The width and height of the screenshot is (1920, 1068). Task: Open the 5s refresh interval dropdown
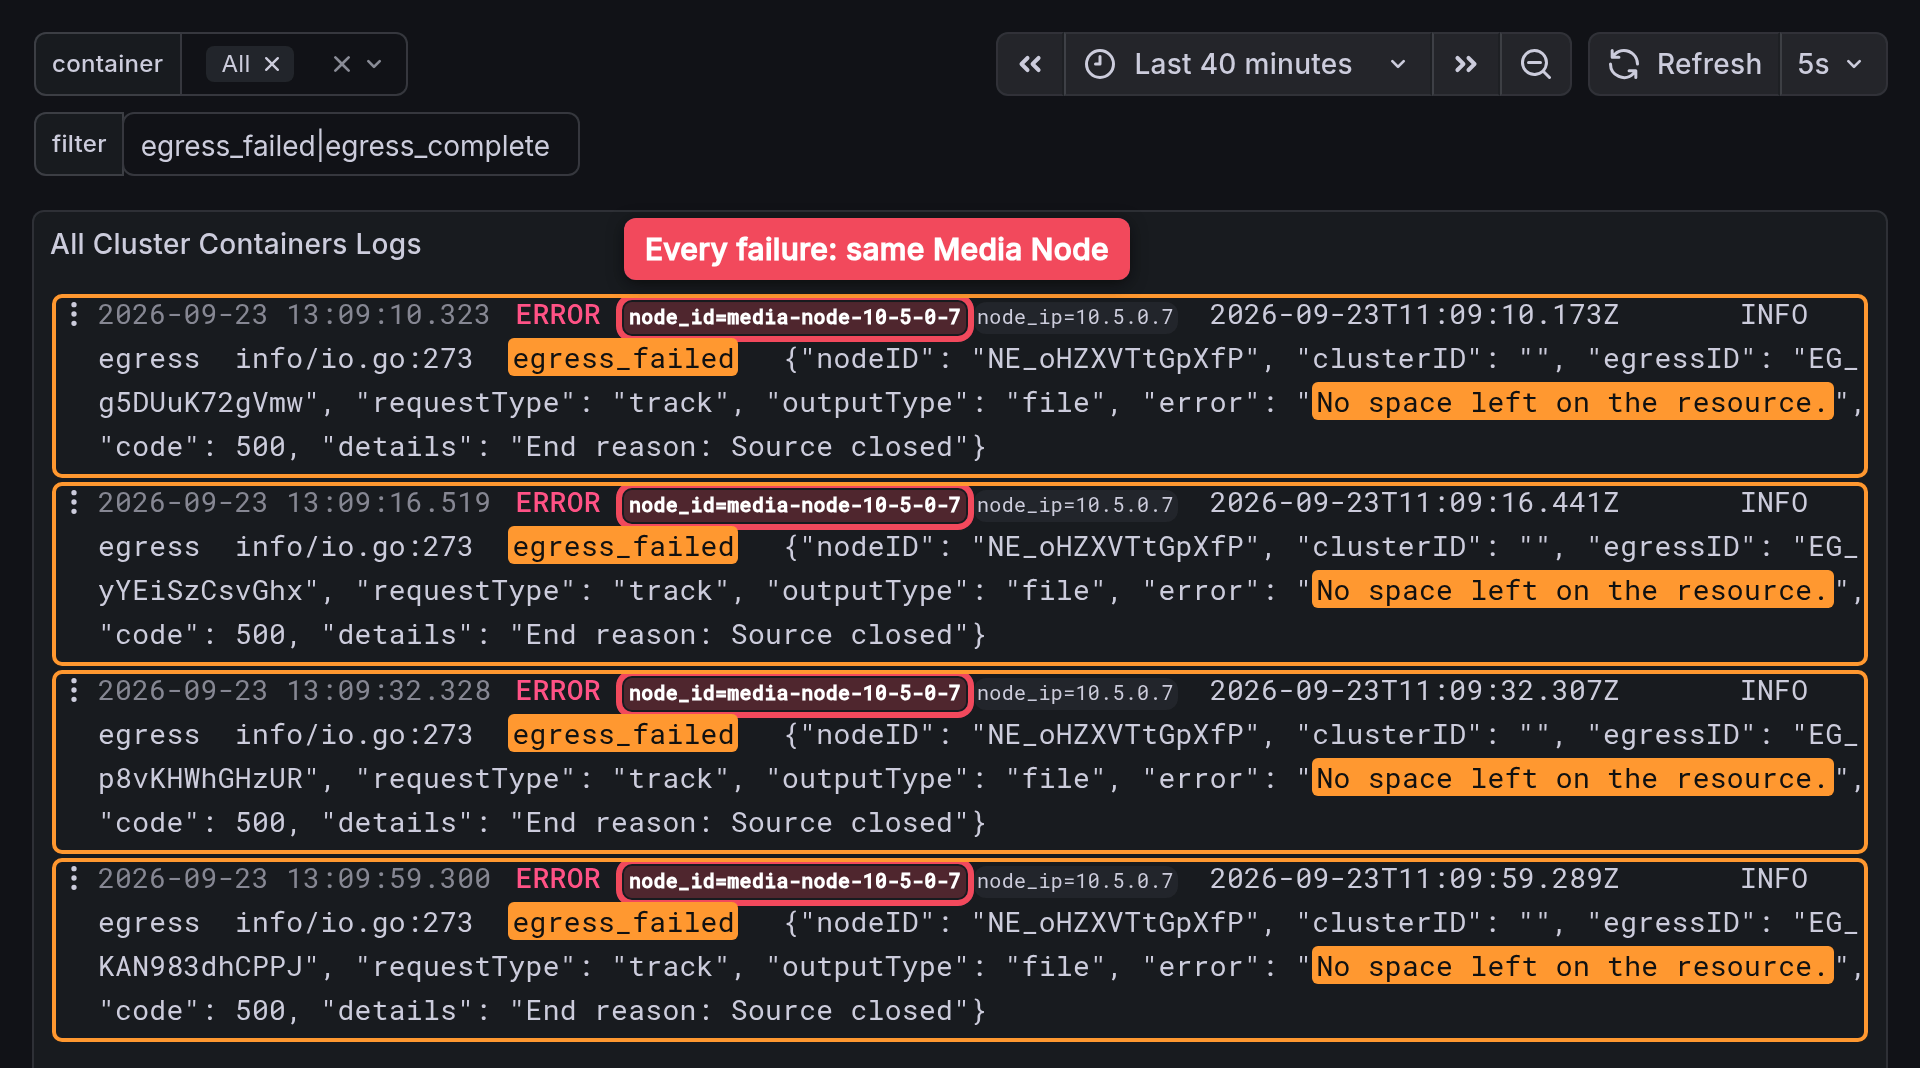1833,64
